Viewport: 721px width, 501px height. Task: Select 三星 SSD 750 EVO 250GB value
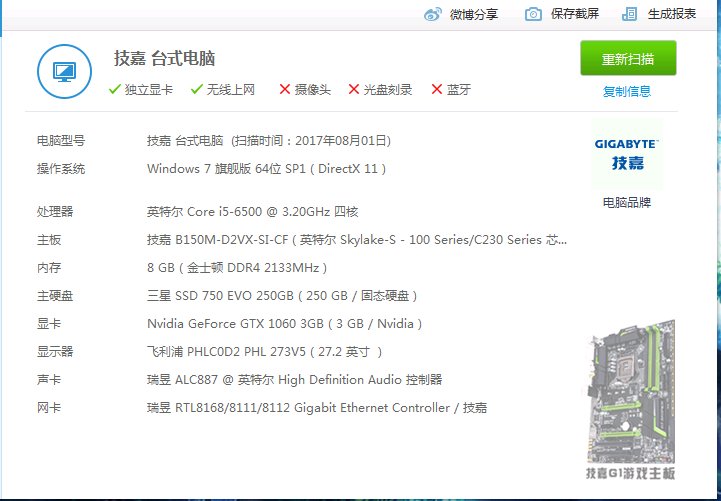tap(282, 296)
